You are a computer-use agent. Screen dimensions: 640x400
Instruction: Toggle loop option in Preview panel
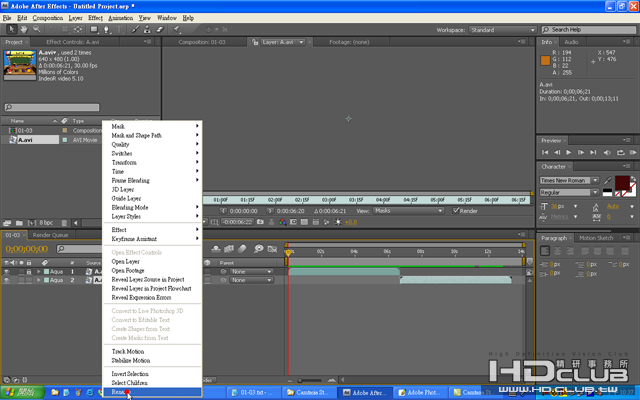[620, 152]
